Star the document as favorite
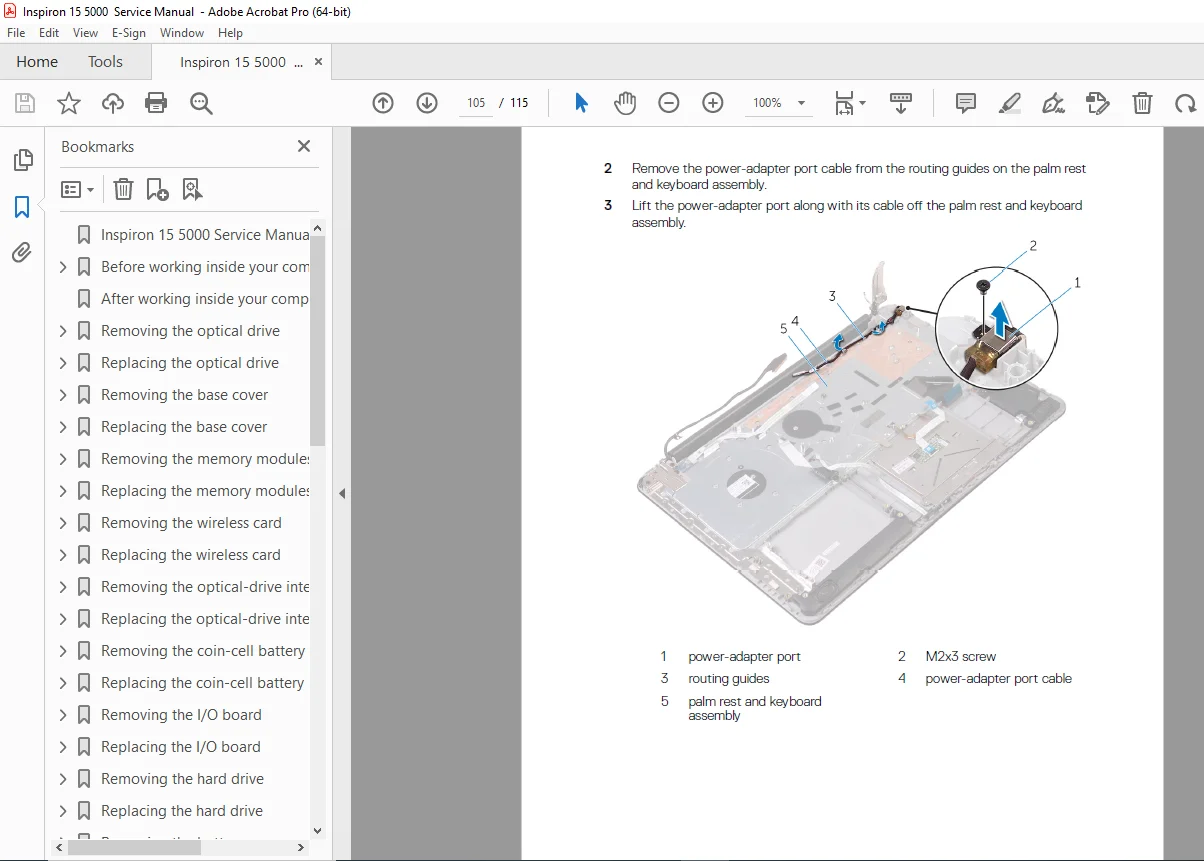This screenshot has height=861, width=1204. click(69, 103)
